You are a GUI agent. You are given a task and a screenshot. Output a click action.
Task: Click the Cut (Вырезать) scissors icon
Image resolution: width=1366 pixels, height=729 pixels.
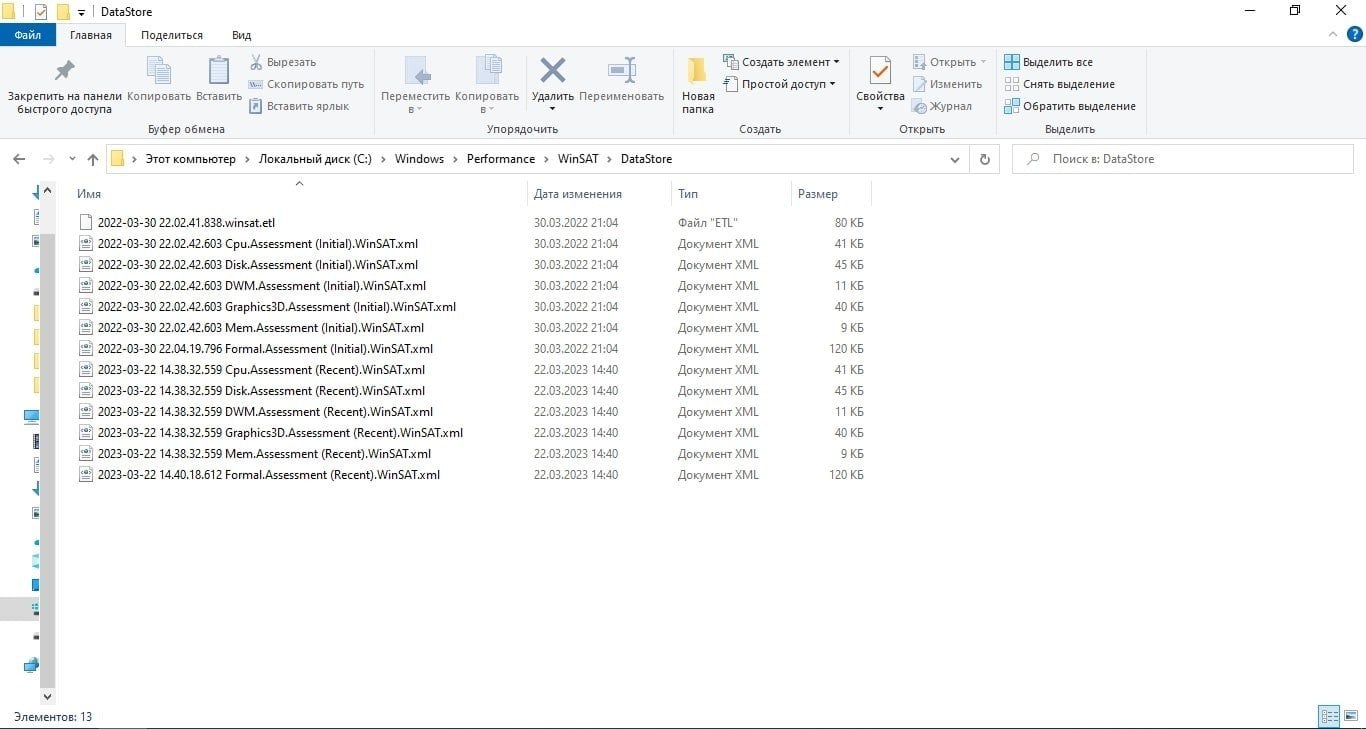256,62
